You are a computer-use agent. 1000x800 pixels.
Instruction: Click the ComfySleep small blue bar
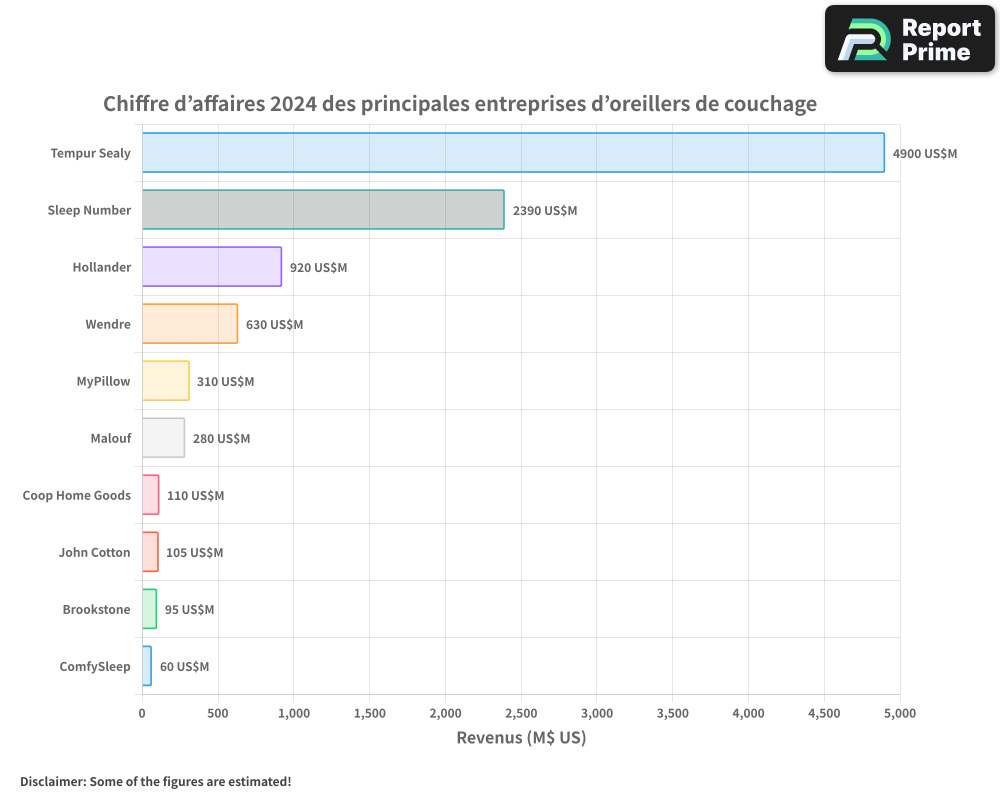coord(147,666)
